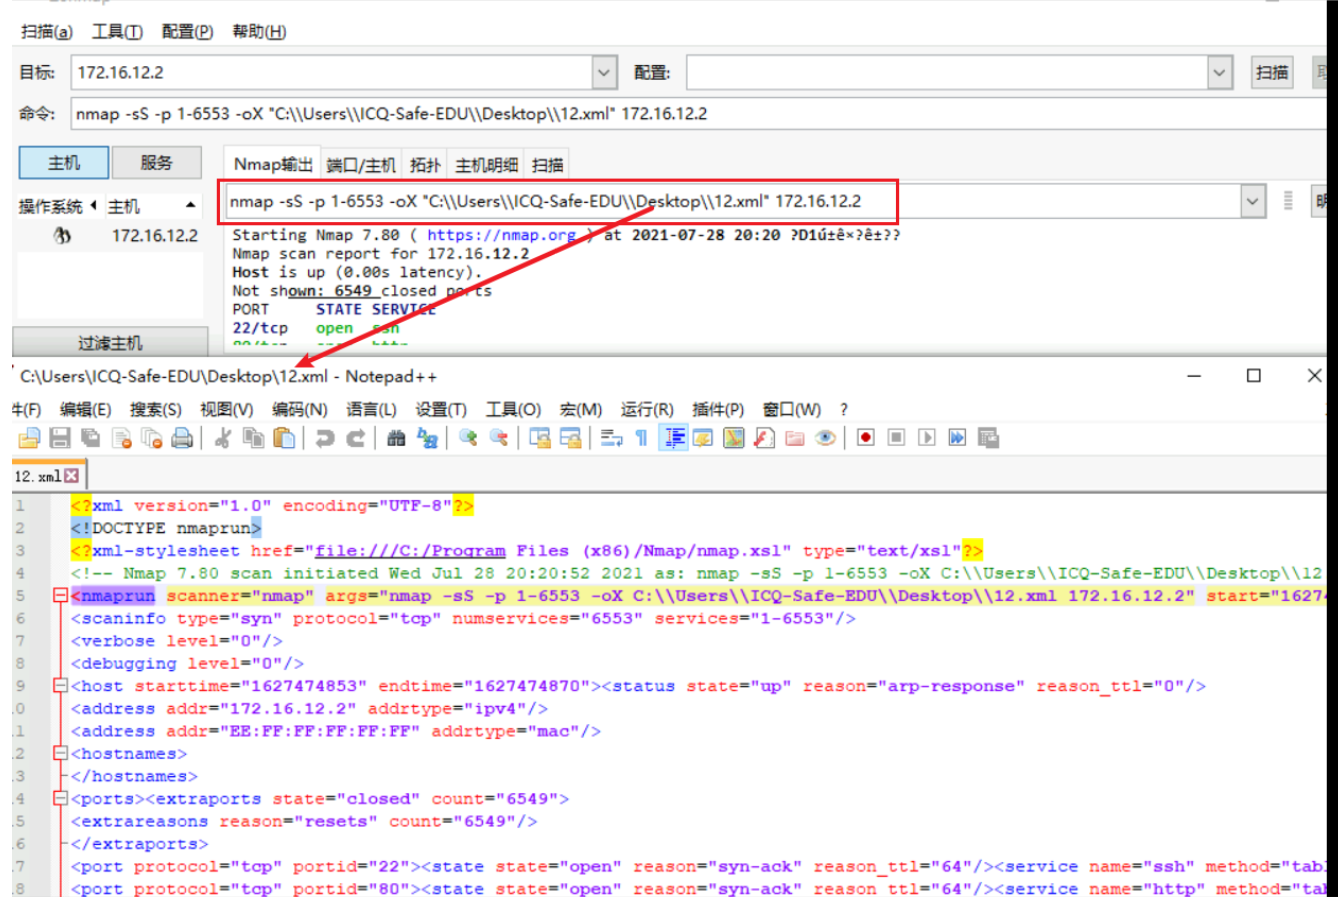Click the file:///C:/Program stylesheet link
The image size is (1338, 907).
[410, 551]
